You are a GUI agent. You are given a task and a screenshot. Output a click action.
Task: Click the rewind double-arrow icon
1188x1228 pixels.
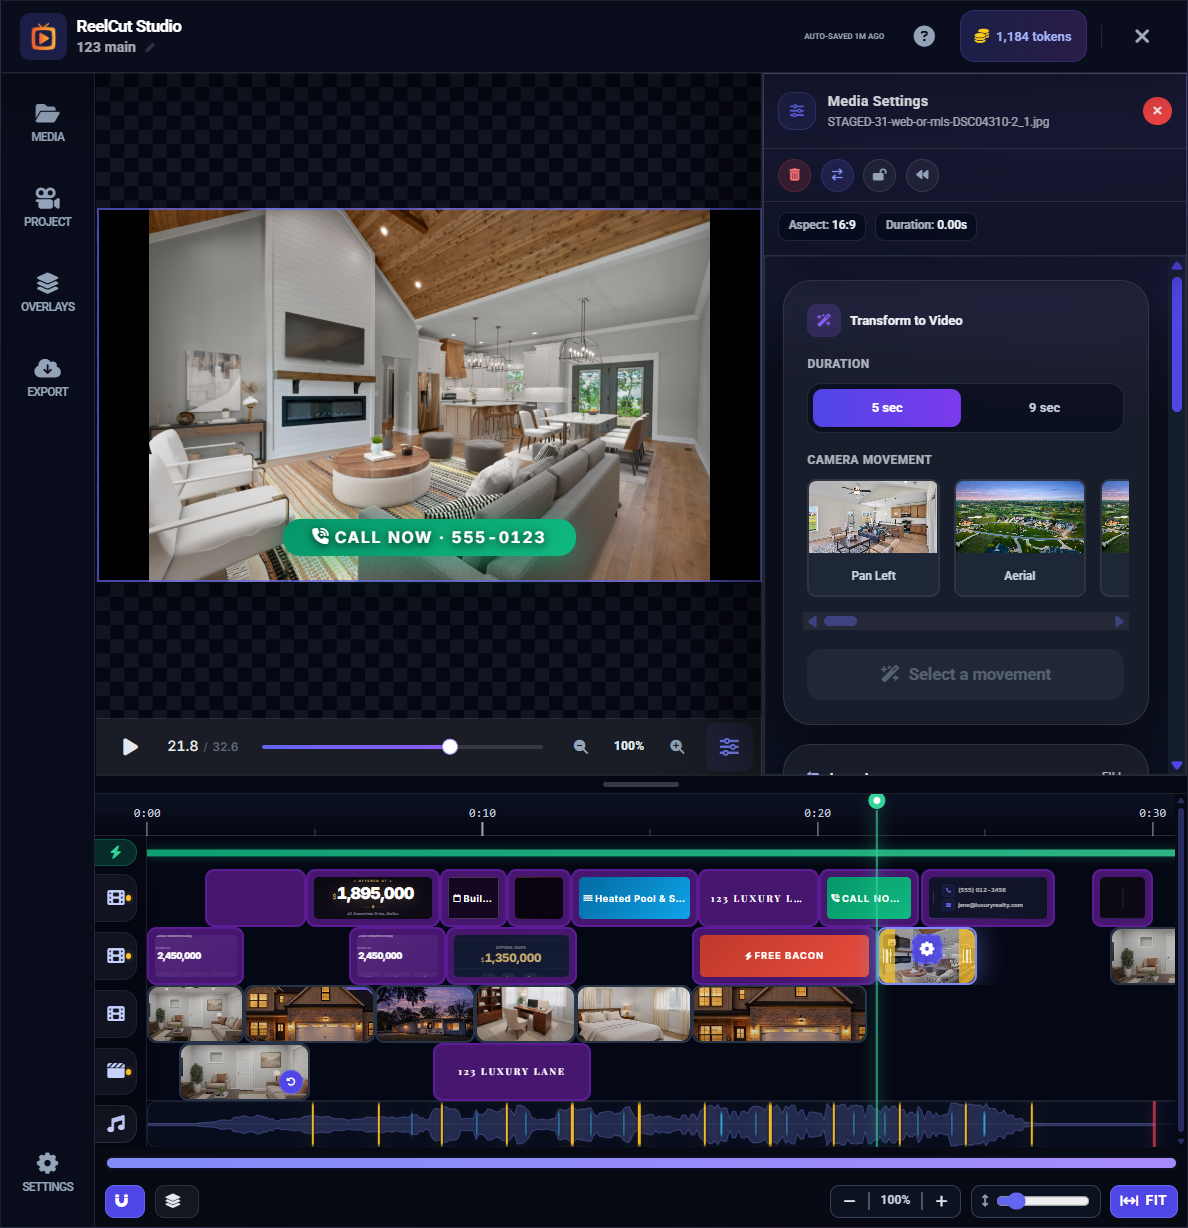pos(922,175)
